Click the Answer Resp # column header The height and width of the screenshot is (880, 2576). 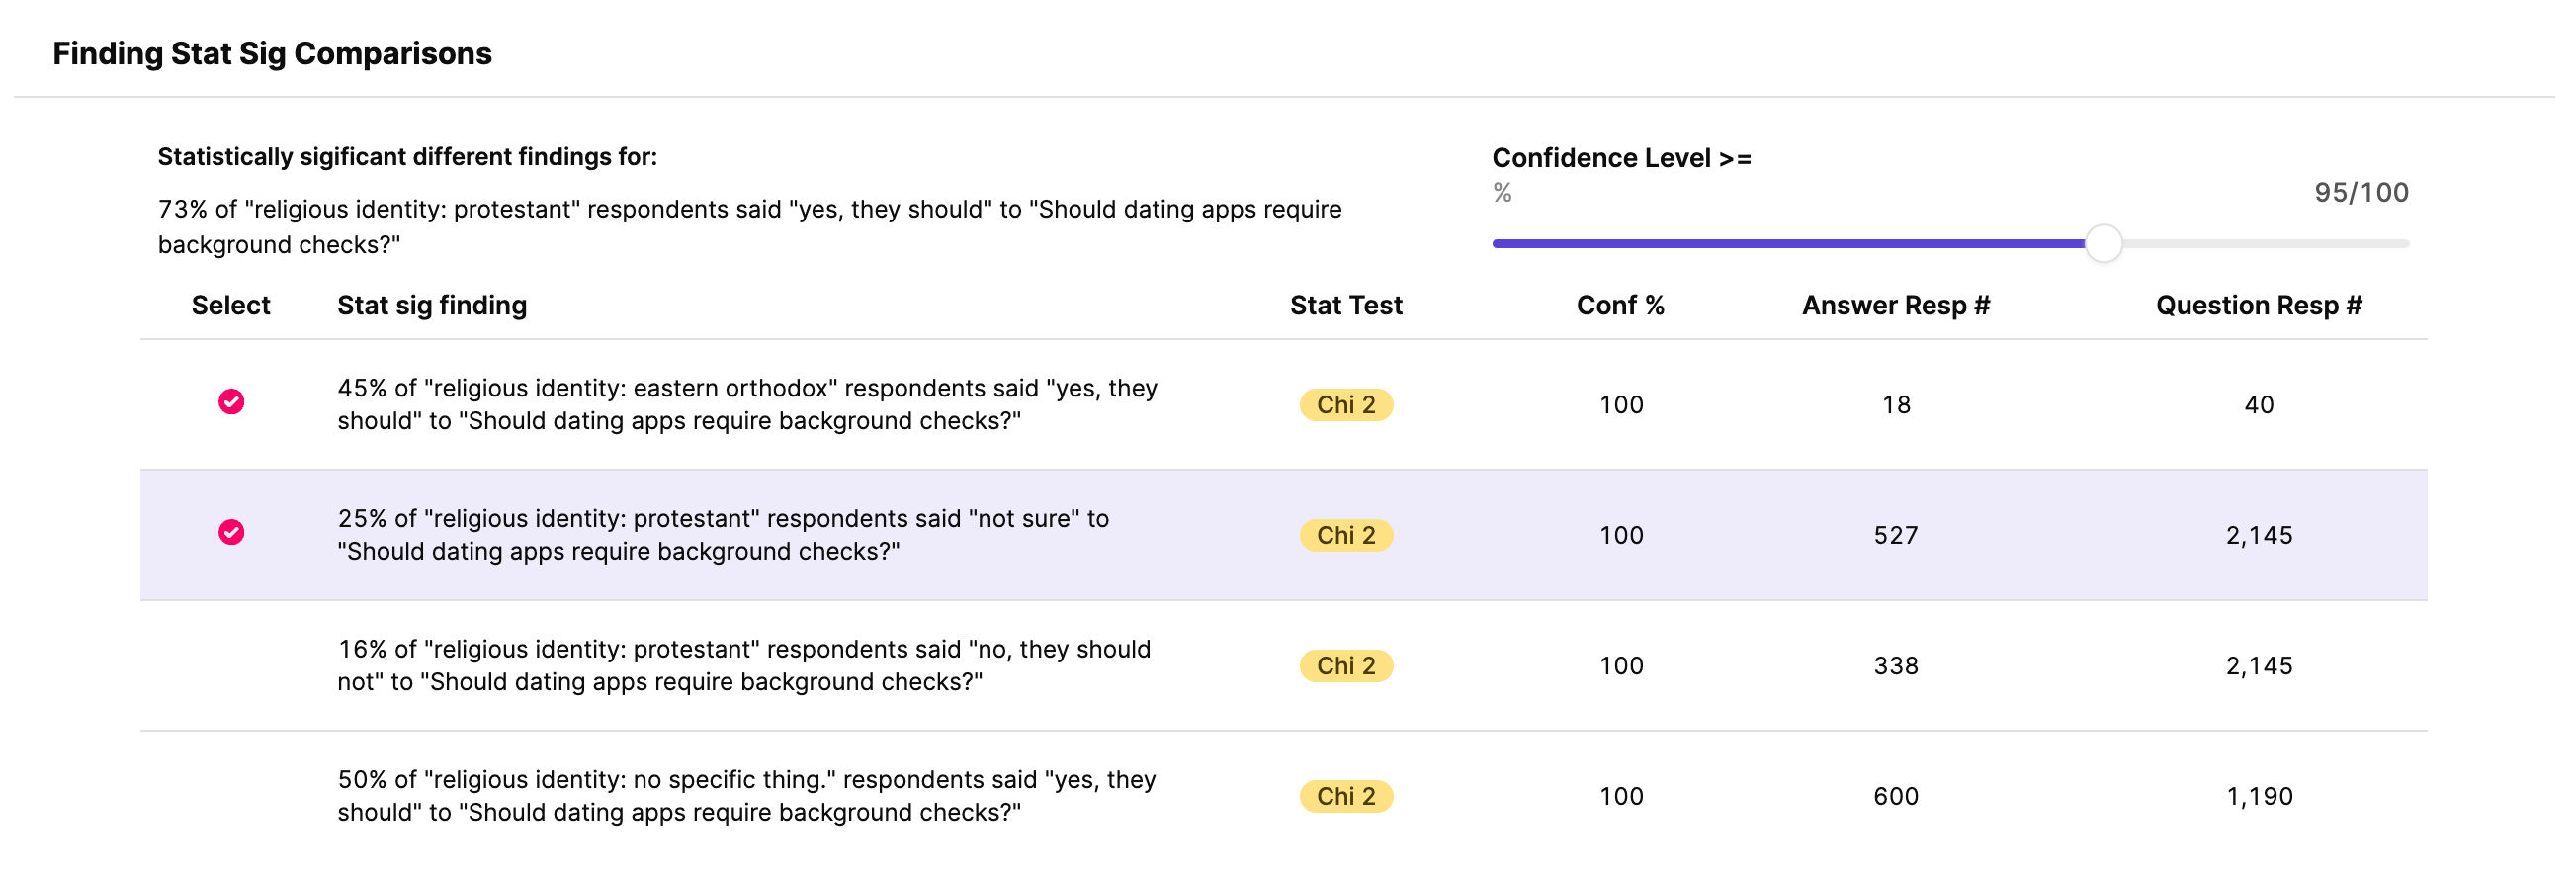(x=1896, y=305)
